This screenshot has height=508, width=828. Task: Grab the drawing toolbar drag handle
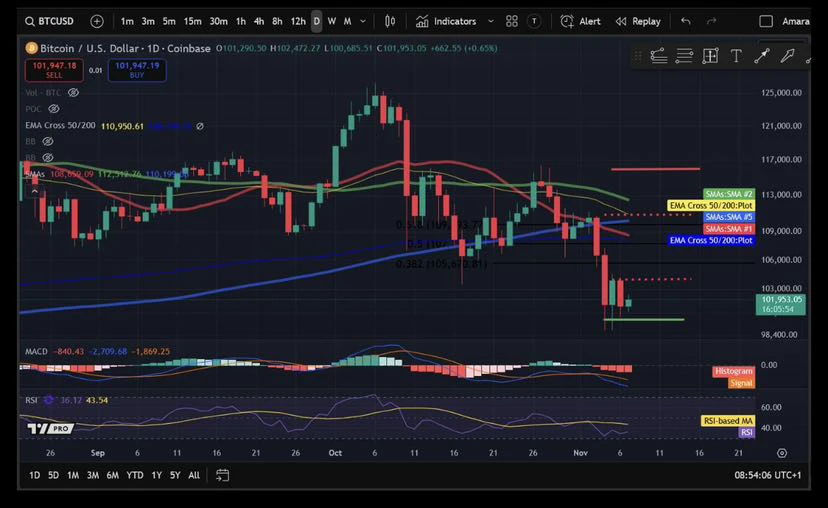click(x=637, y=56)
